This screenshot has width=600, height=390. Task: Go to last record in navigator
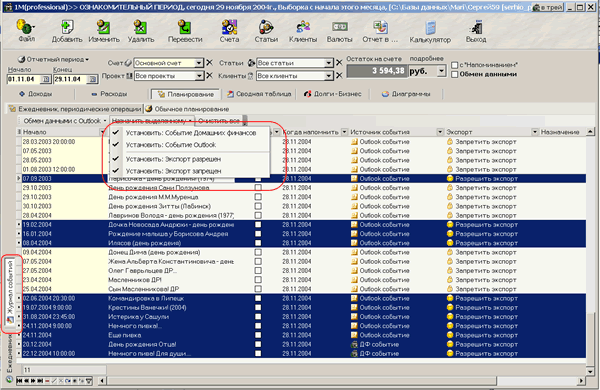40,381
